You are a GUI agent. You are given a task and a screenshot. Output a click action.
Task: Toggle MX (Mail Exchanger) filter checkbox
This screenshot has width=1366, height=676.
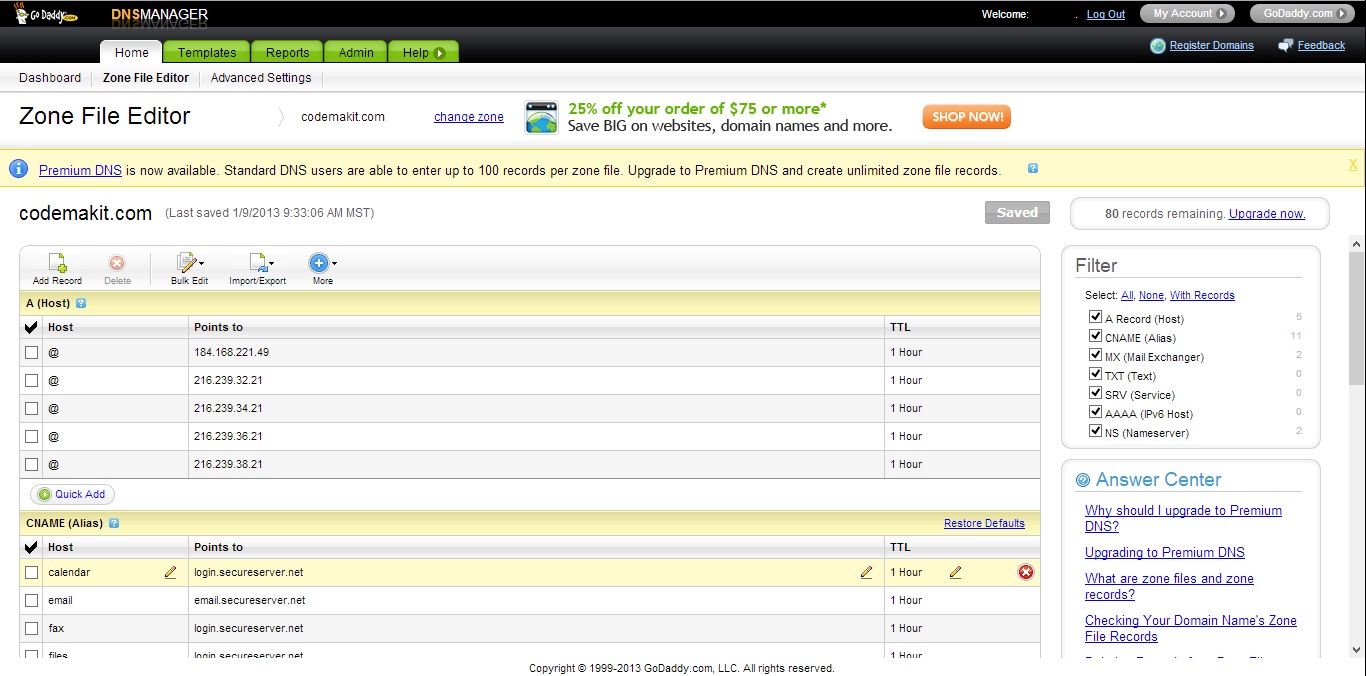tap(1095, 355)
